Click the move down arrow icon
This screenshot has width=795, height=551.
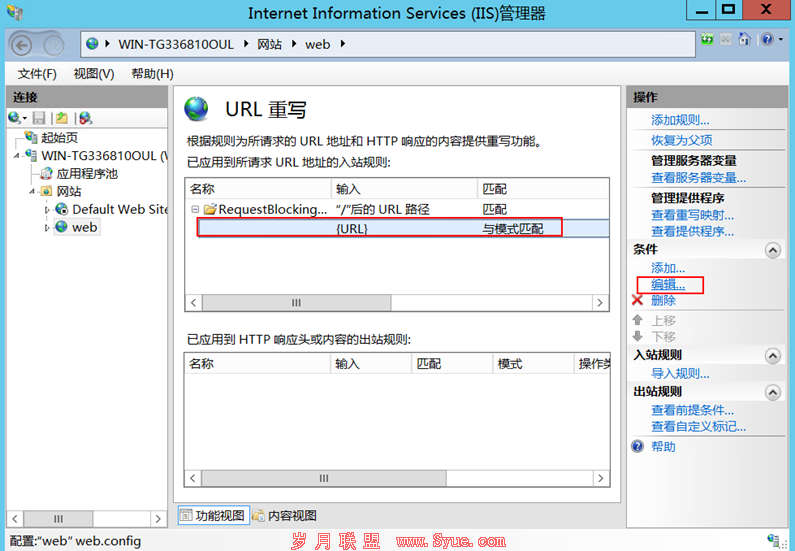[637, 336]
